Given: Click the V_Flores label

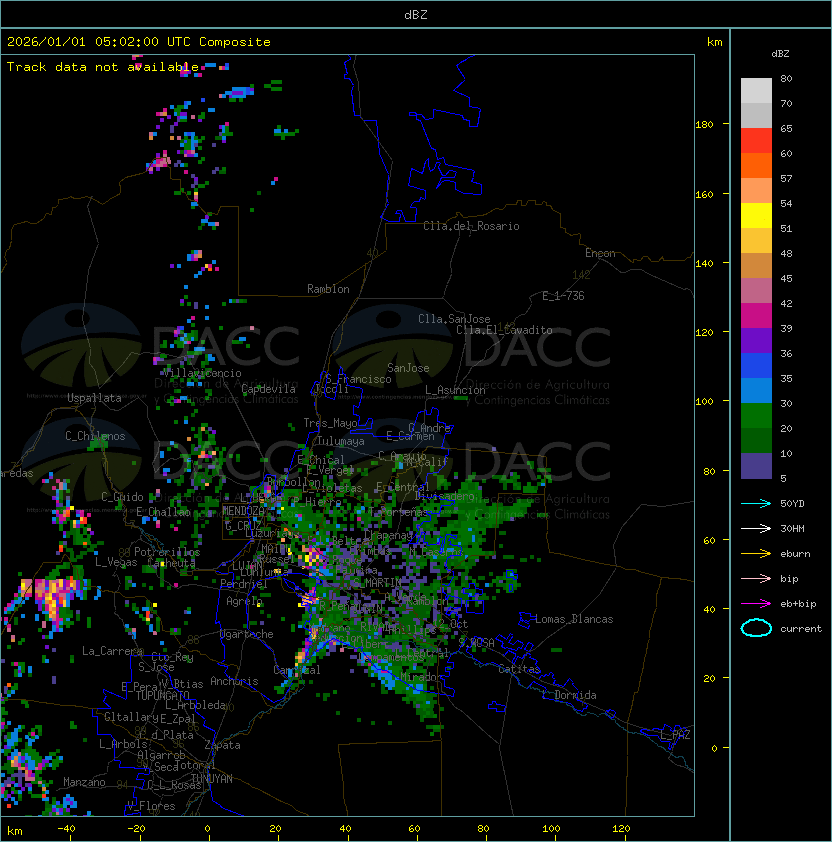Looking at the screenshot, I should [151, 806].
